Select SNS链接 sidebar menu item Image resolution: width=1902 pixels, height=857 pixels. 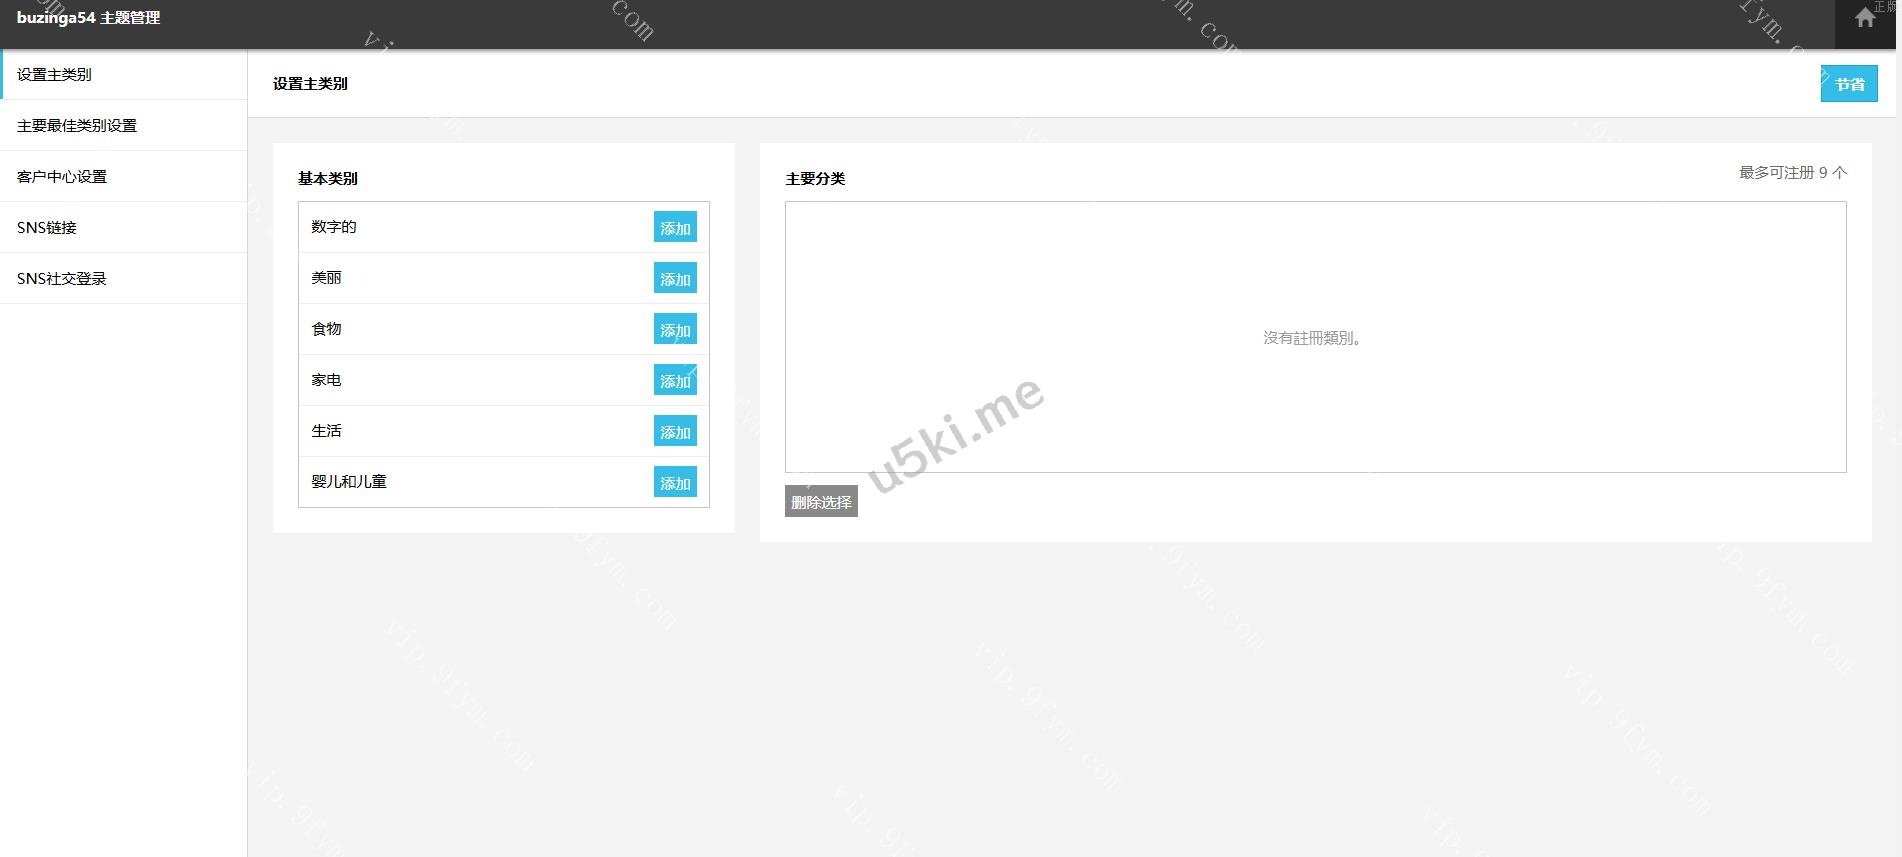[x=47, y=228]
